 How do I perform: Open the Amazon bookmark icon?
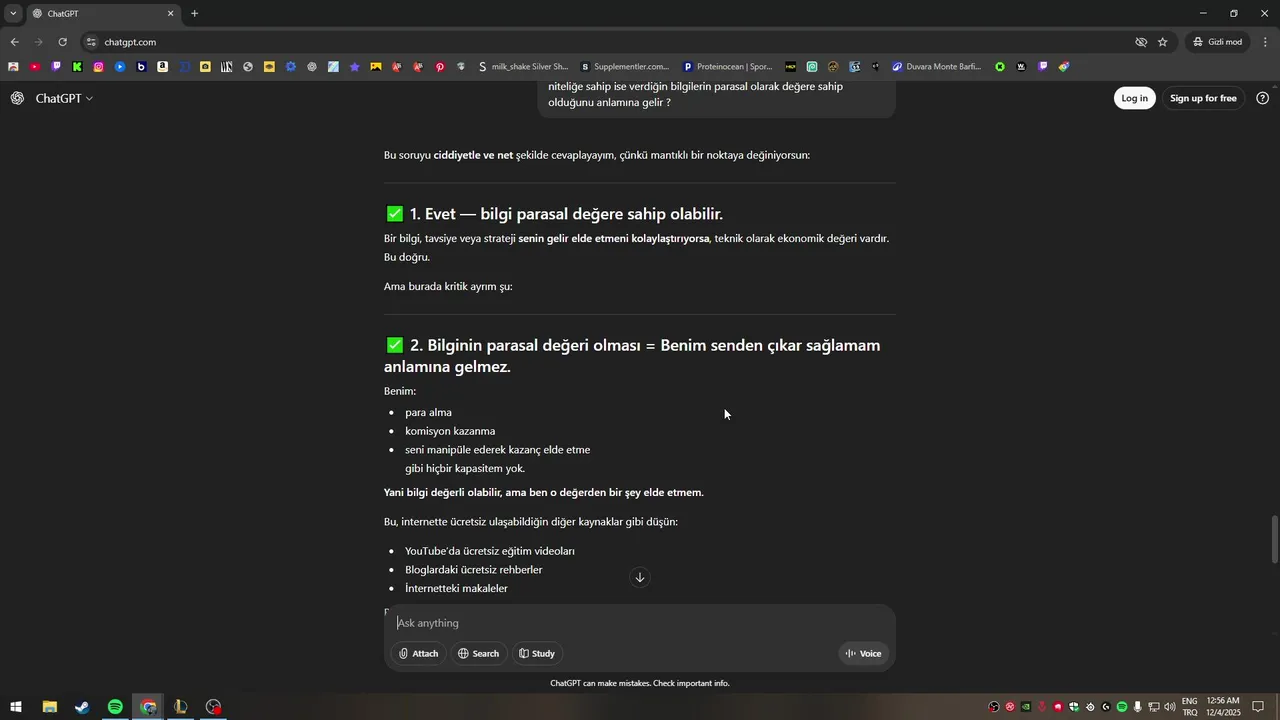(162, 67)
